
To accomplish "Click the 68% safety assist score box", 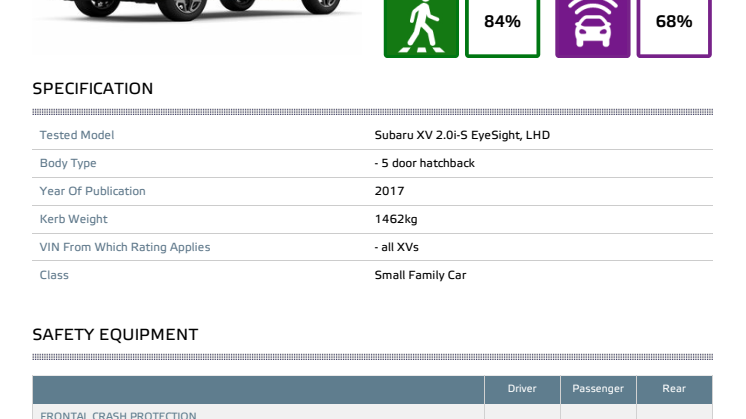I will 674,29.
